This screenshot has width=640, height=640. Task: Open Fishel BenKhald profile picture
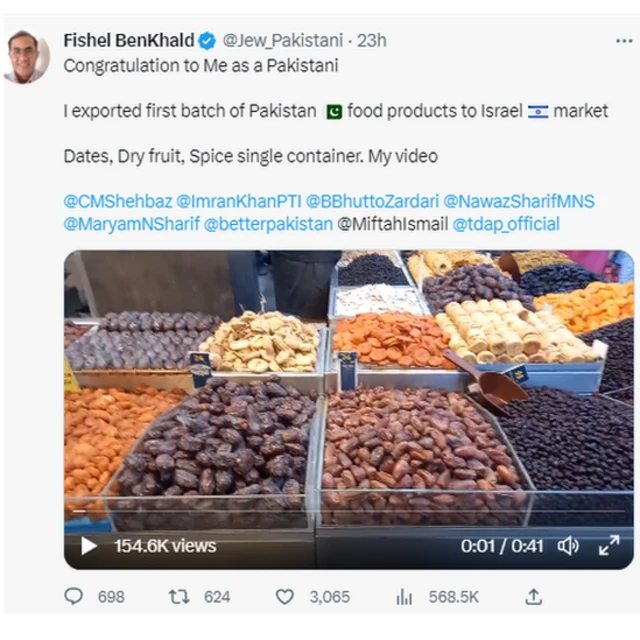(x=25, y=56)
